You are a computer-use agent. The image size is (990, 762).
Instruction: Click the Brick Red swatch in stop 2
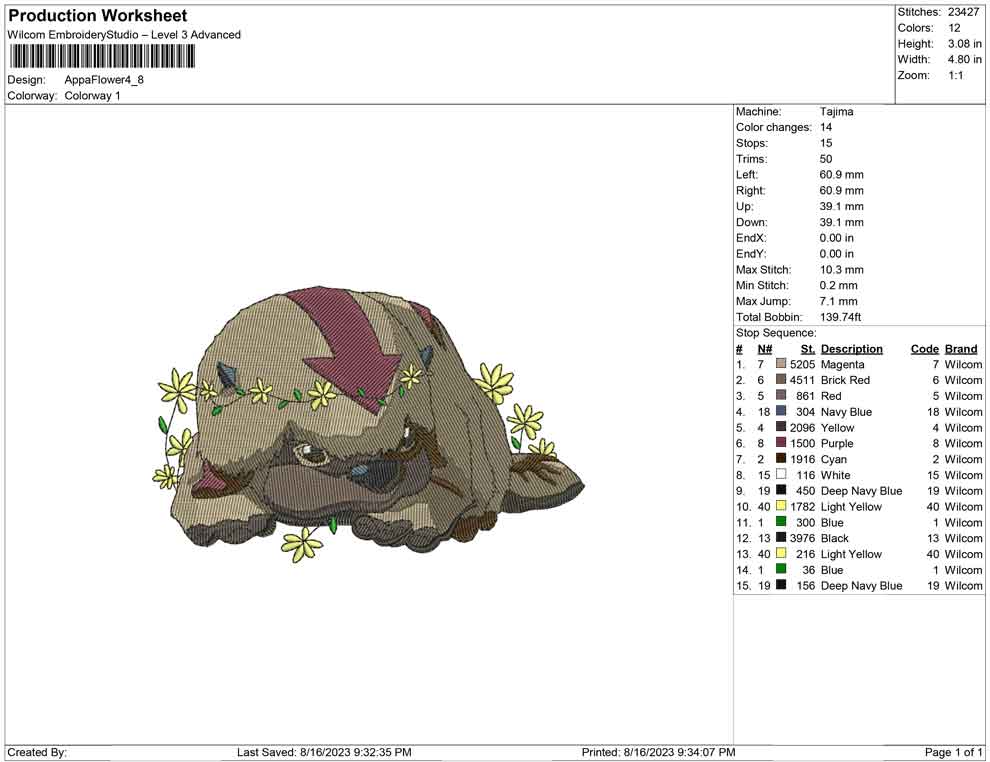(x=781, y=379)
